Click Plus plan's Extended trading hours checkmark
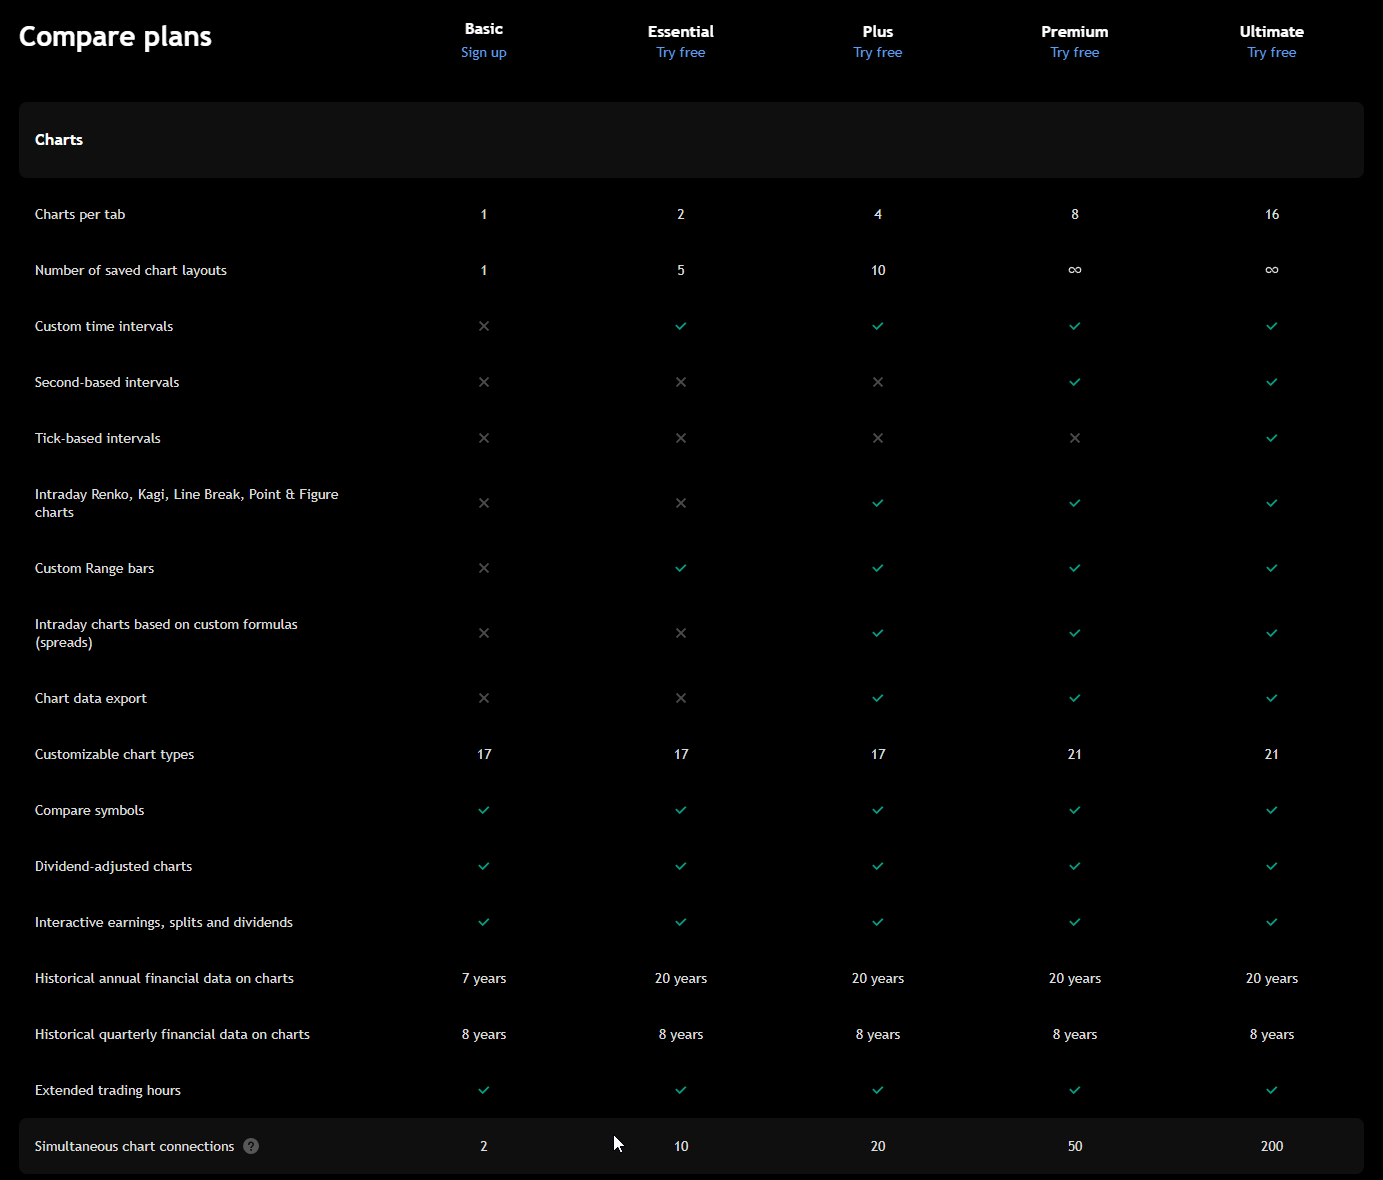 pos(877,1090)
